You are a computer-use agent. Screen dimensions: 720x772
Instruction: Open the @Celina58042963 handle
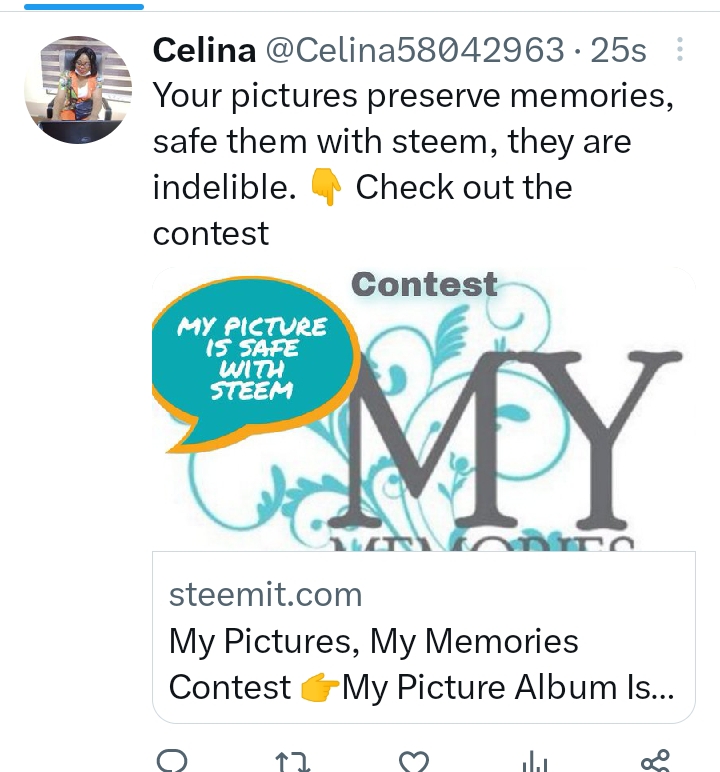[415, 50]
